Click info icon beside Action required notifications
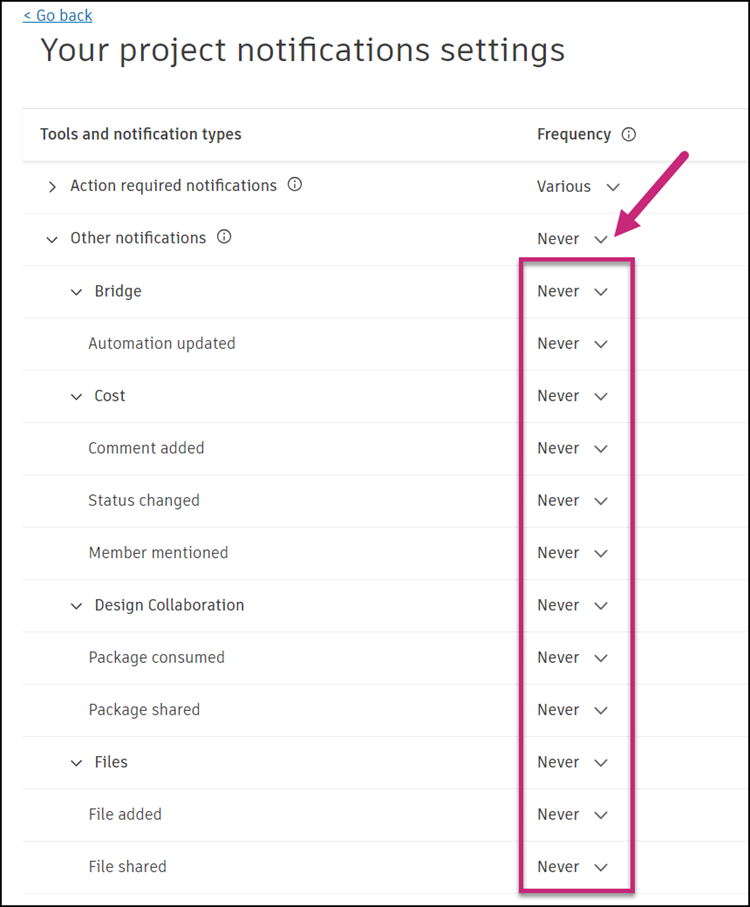 click(294, 185)
